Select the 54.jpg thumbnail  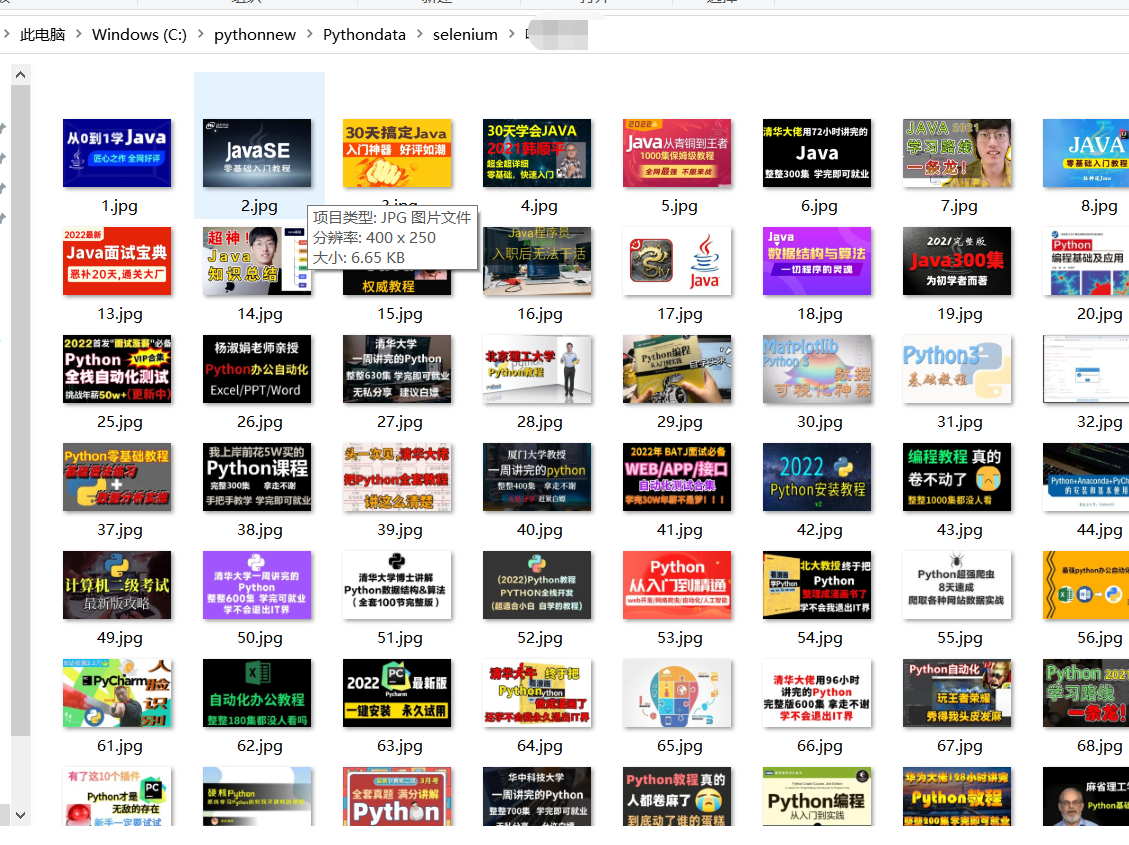point(817,585)
